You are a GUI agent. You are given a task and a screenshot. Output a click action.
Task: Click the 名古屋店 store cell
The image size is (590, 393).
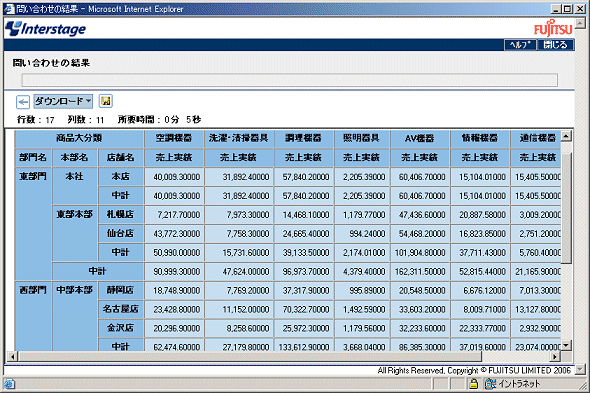tap(121, 309)
